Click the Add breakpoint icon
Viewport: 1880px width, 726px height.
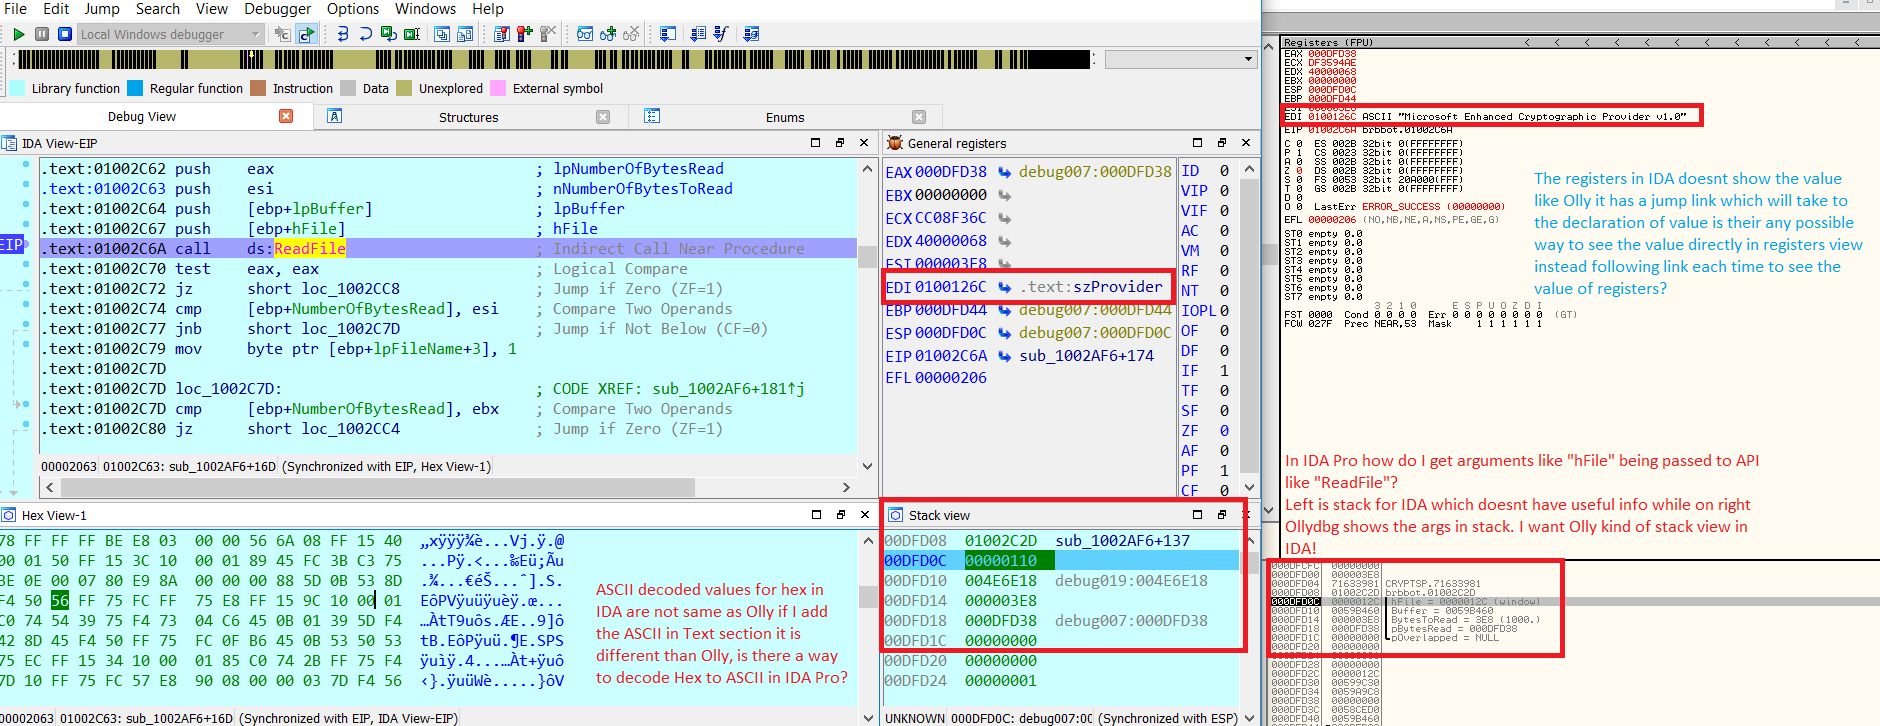point(524,34)
